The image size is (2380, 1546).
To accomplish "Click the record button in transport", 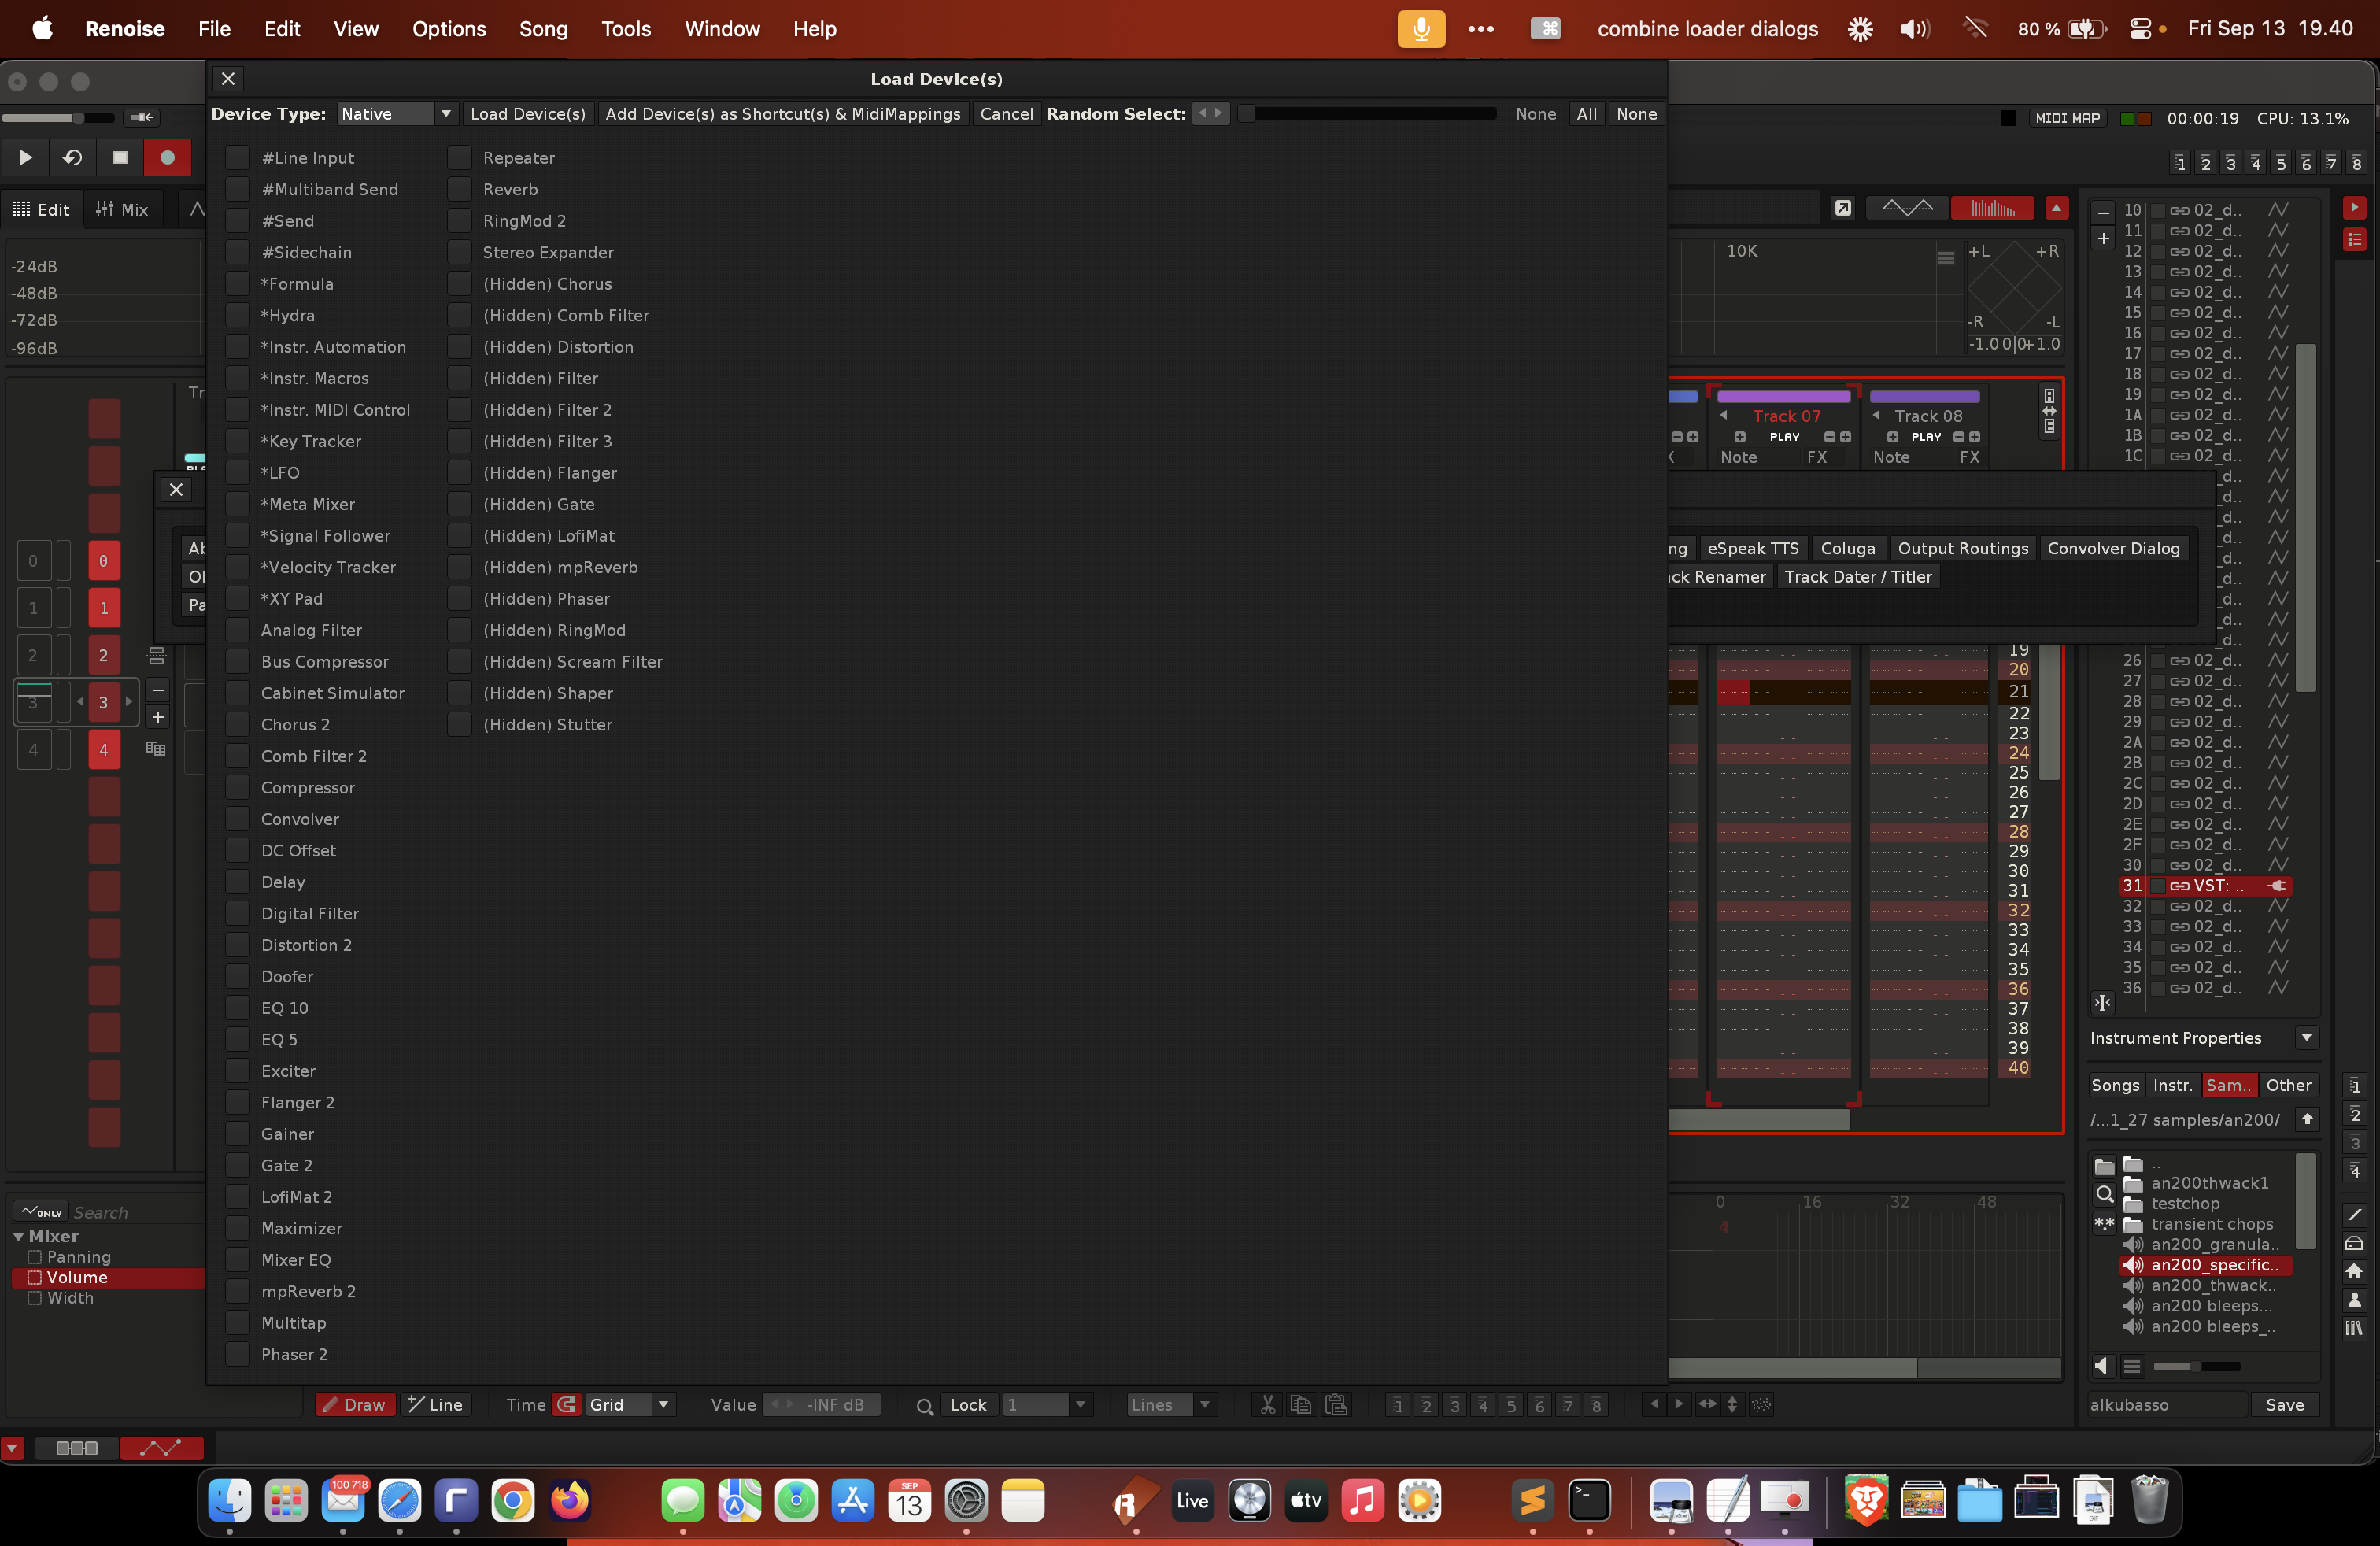I will [167, 157].
